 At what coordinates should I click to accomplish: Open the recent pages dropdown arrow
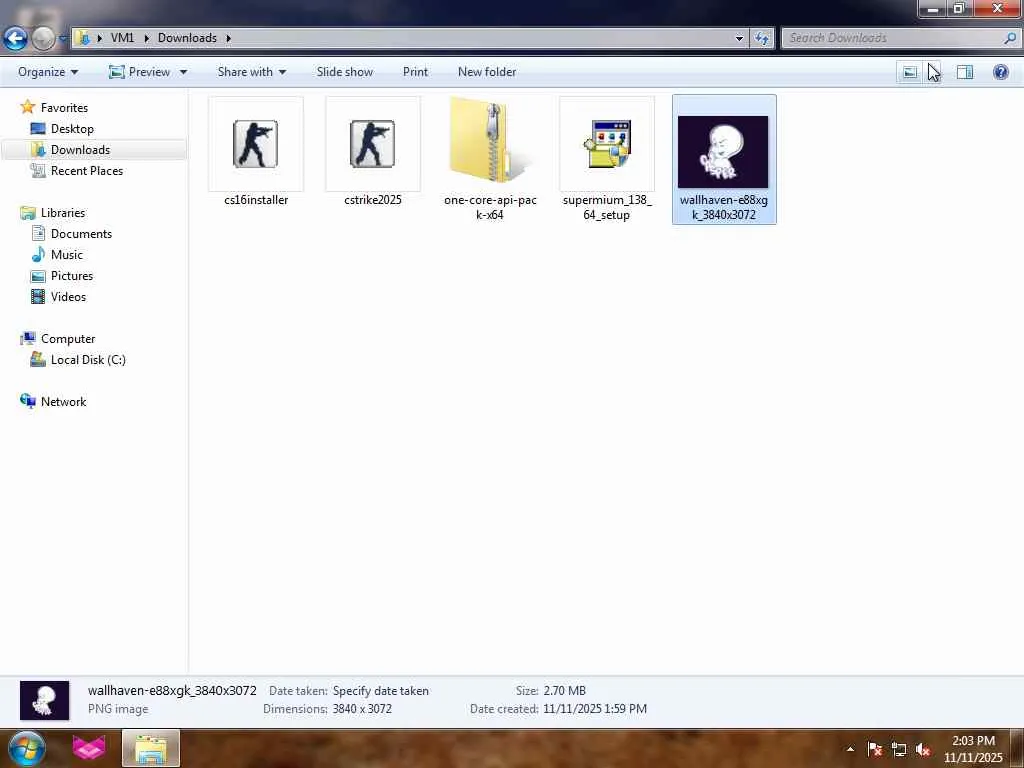tap(62, 39)
